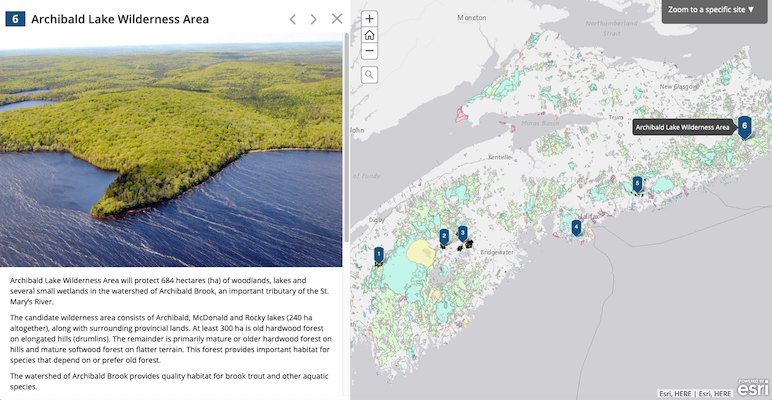Open the map search tool
The height and width of the screenshot is (400, 772).
[x=370, y=74]
